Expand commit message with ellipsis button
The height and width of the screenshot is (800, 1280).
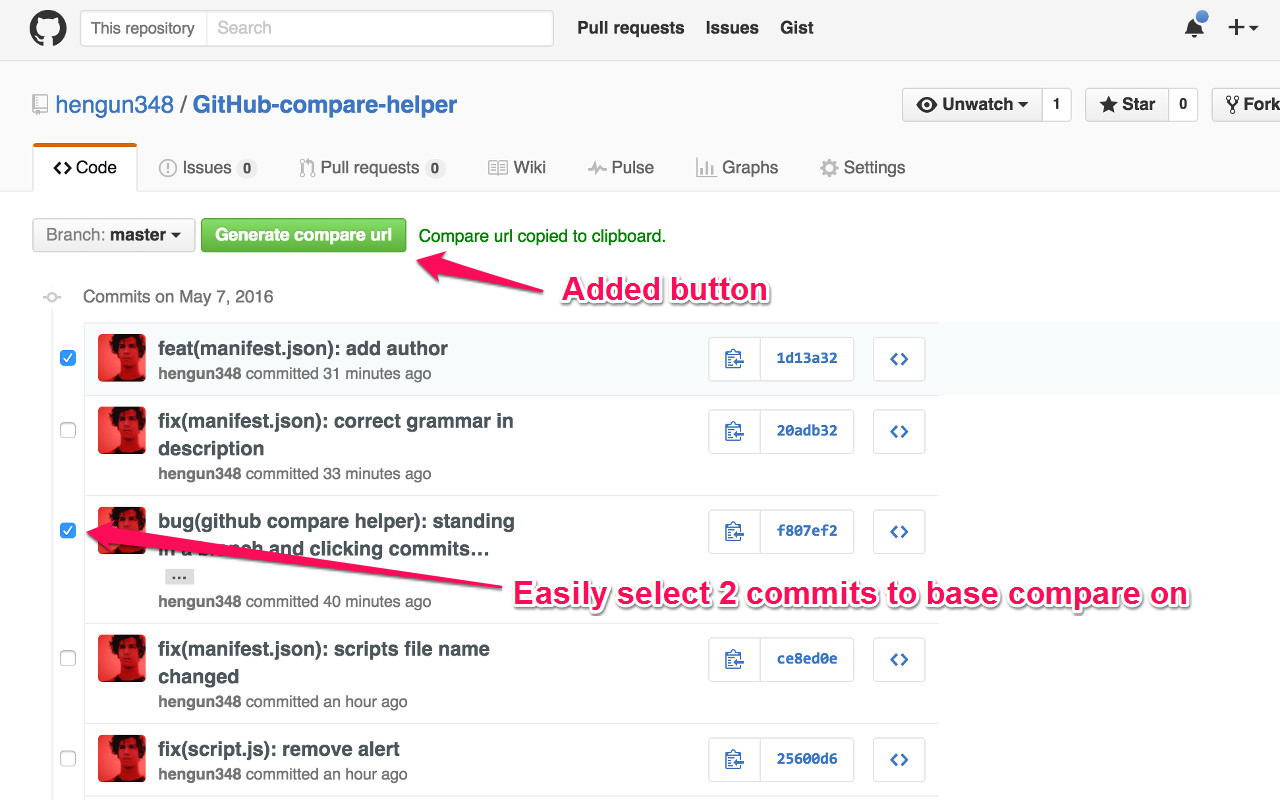pyautogui.click(x=180, y=577)
